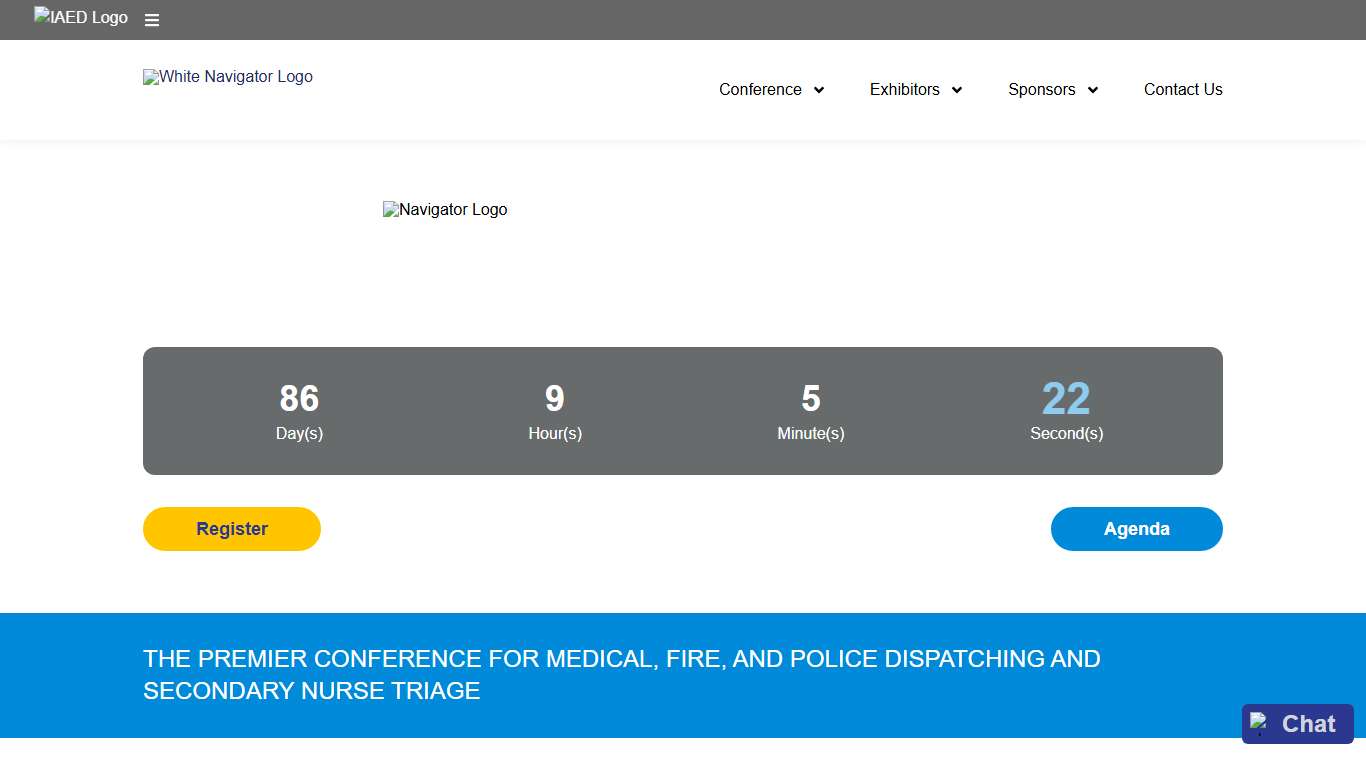Select the Conference menu item
The height and width of the screenshot is (768, 1366).
pos(760,90)
